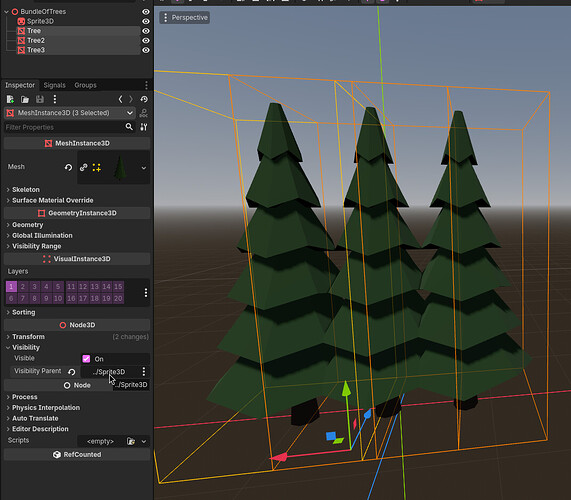Screen dimensions: 571x500
Task: Go to next edited object in history
Action: (x=131, y=99)
